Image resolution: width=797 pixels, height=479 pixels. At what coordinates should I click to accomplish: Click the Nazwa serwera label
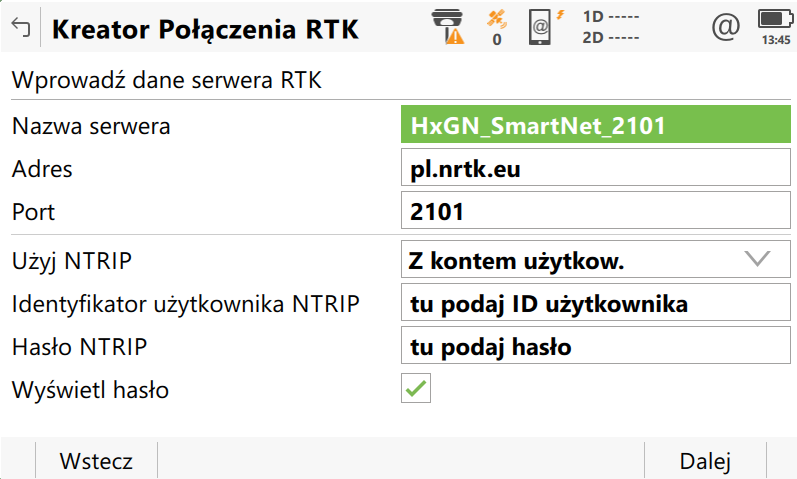(x=91, y=126)
